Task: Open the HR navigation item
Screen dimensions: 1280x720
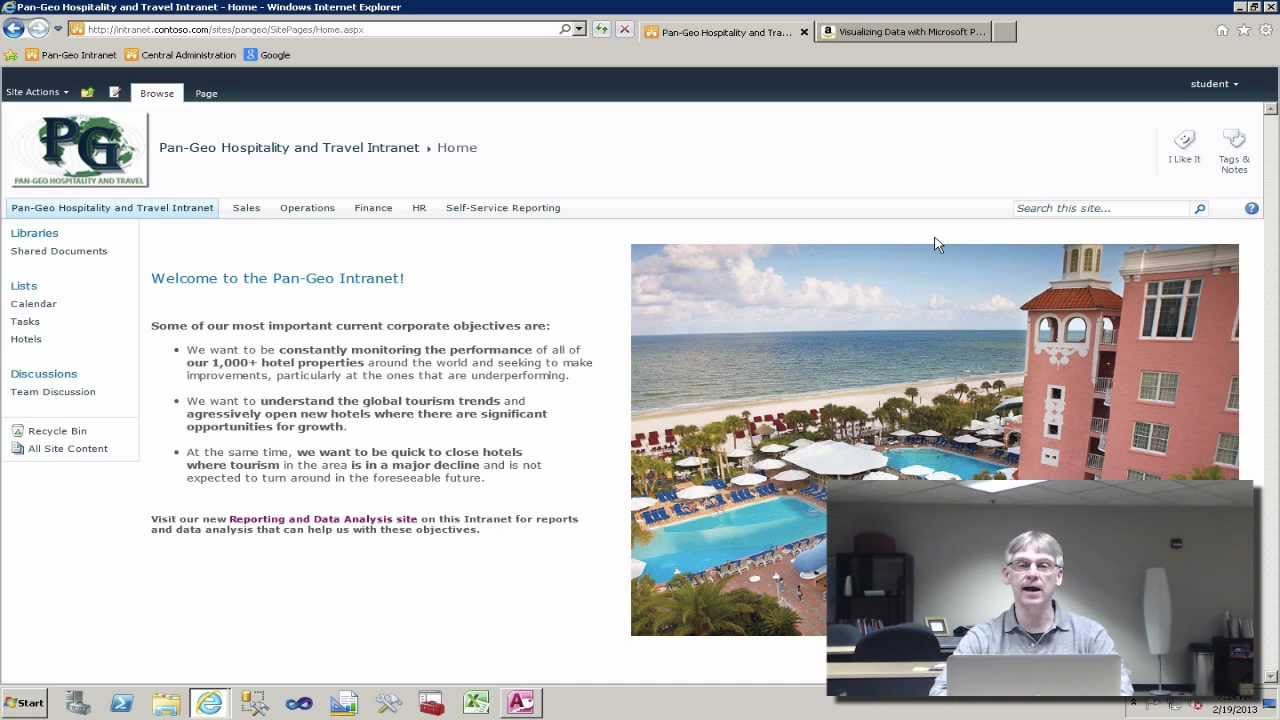Action: click(419, 208)
